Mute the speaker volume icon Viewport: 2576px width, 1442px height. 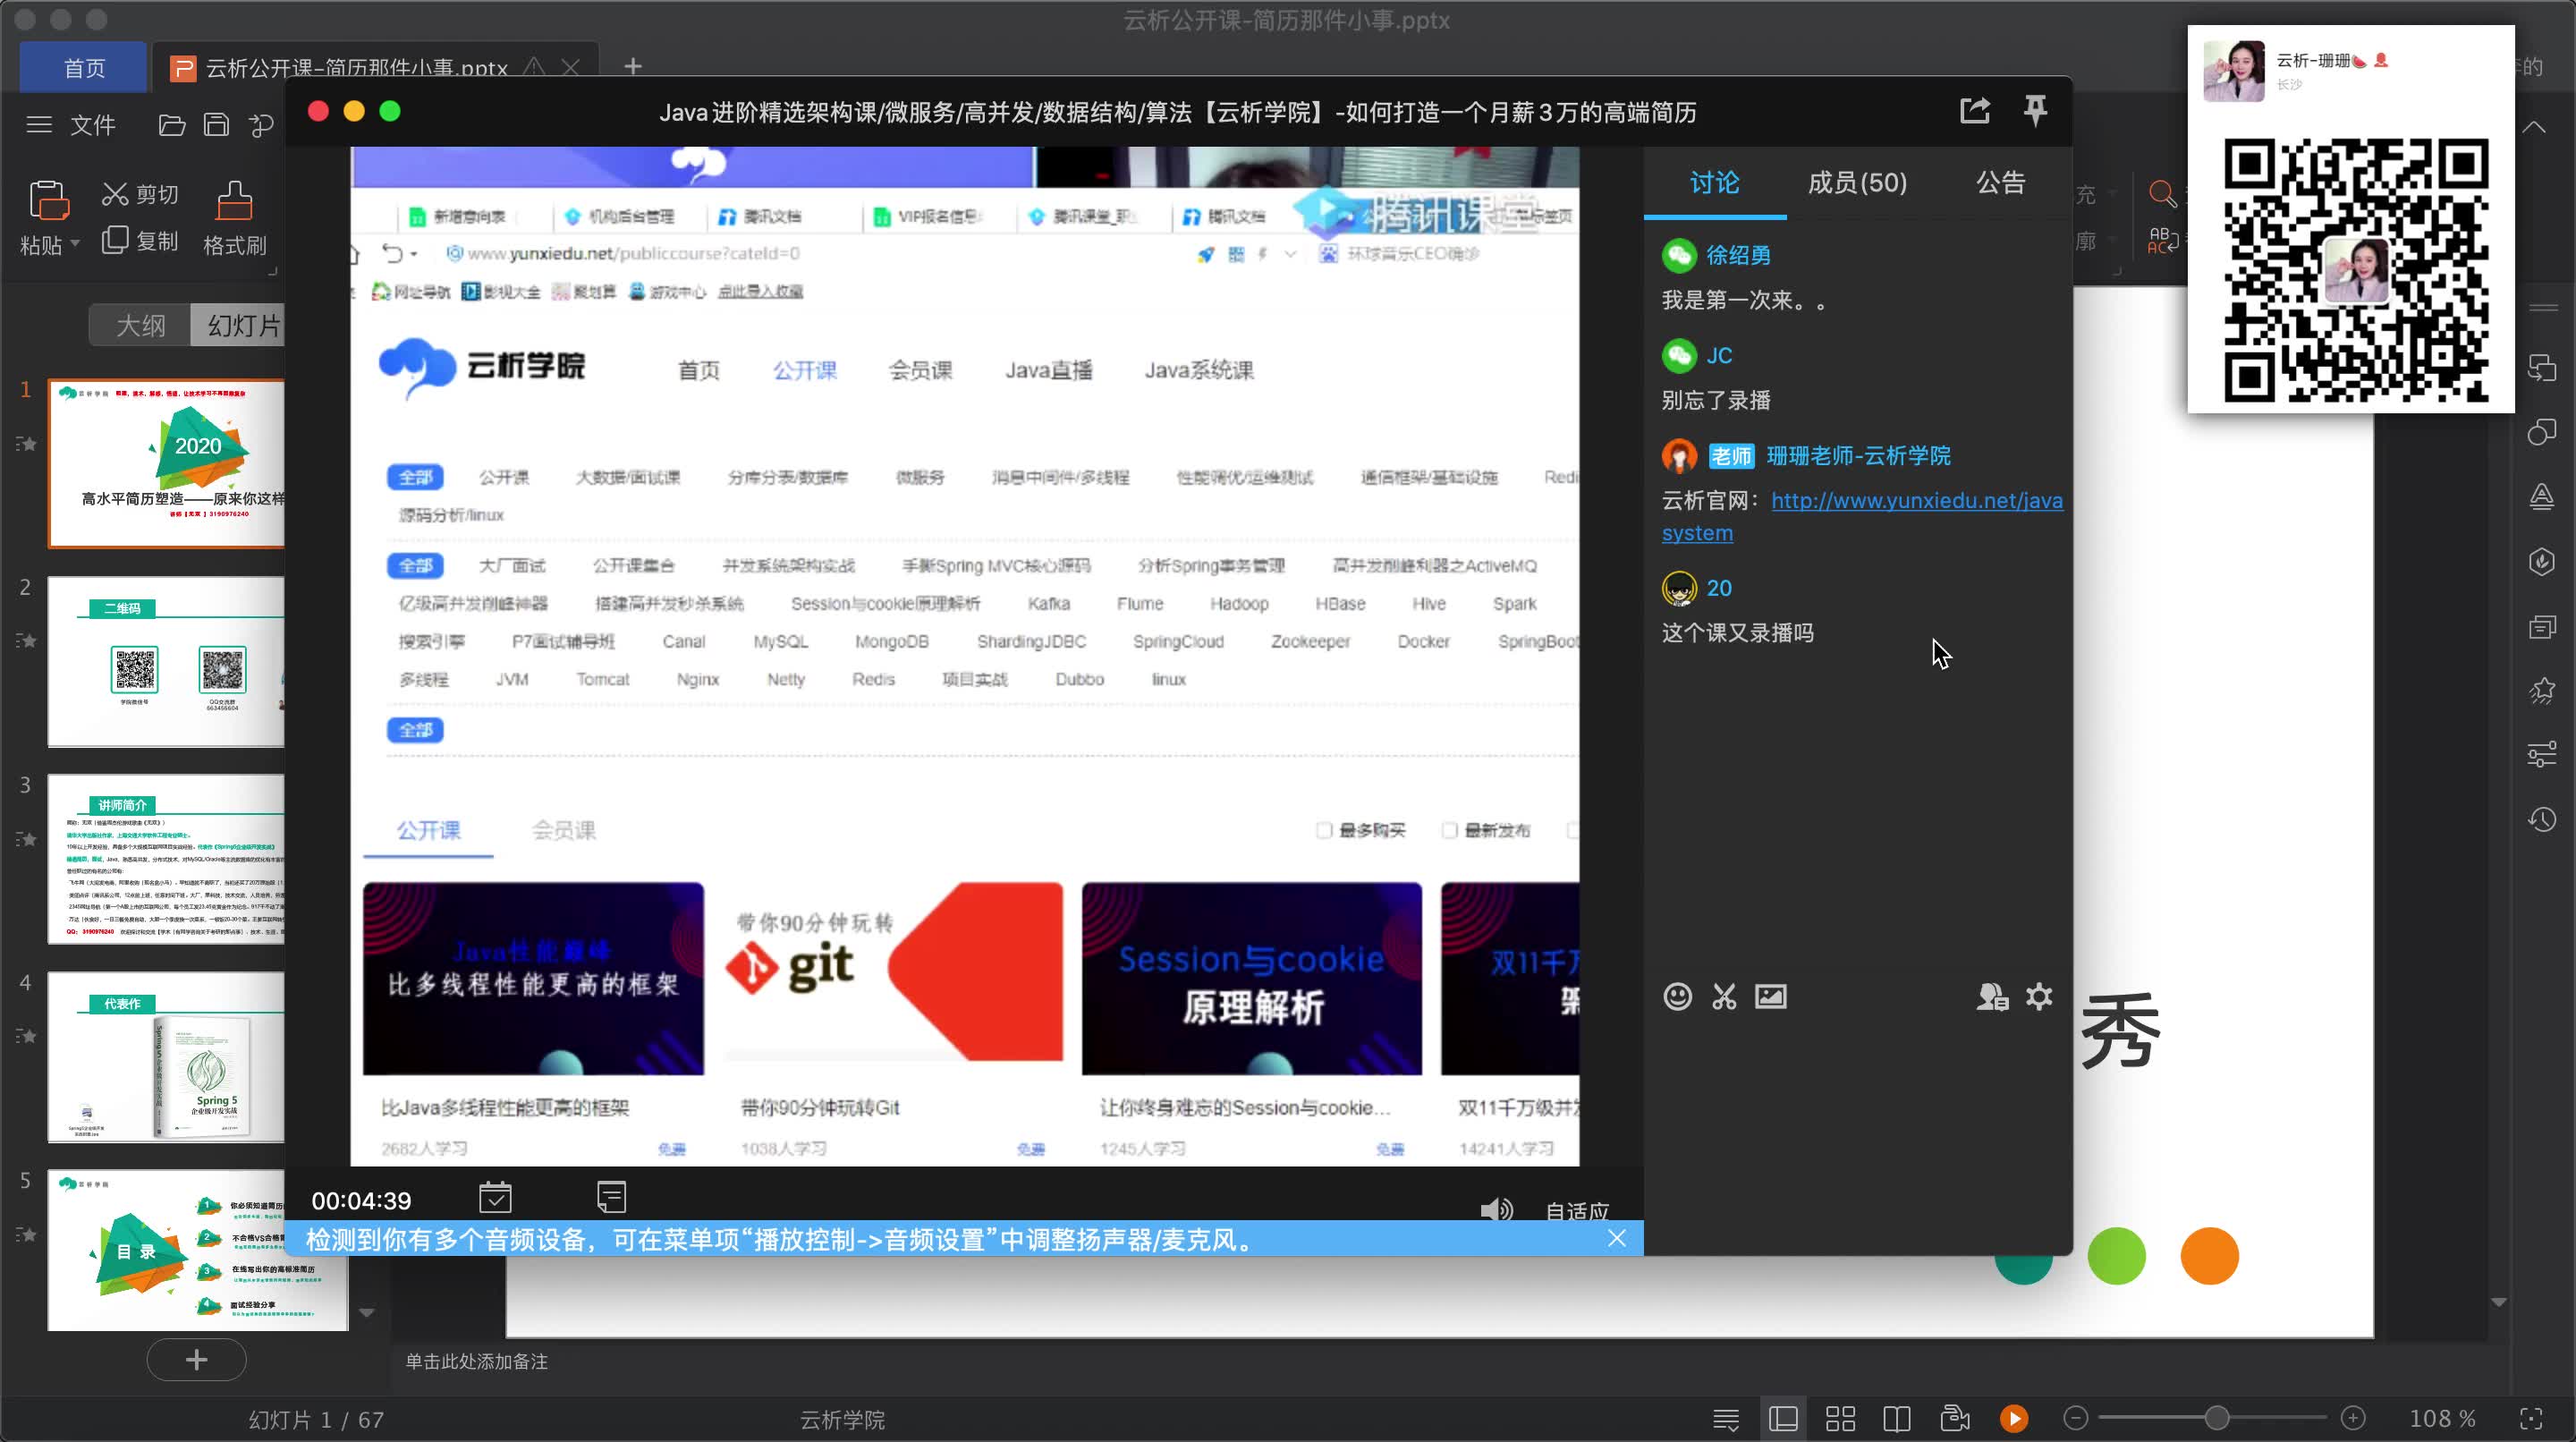click(1496, 1210)
